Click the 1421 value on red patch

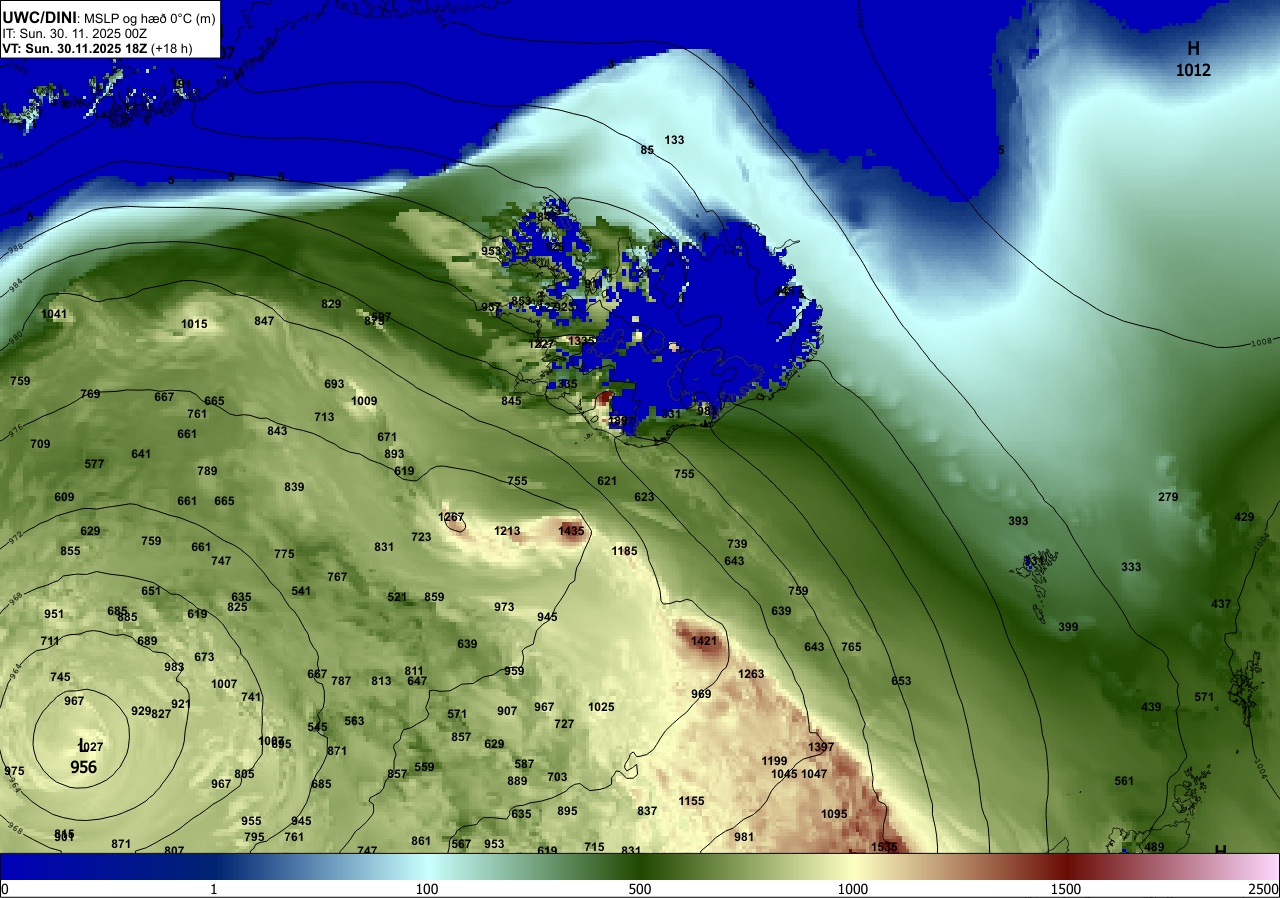705,641
